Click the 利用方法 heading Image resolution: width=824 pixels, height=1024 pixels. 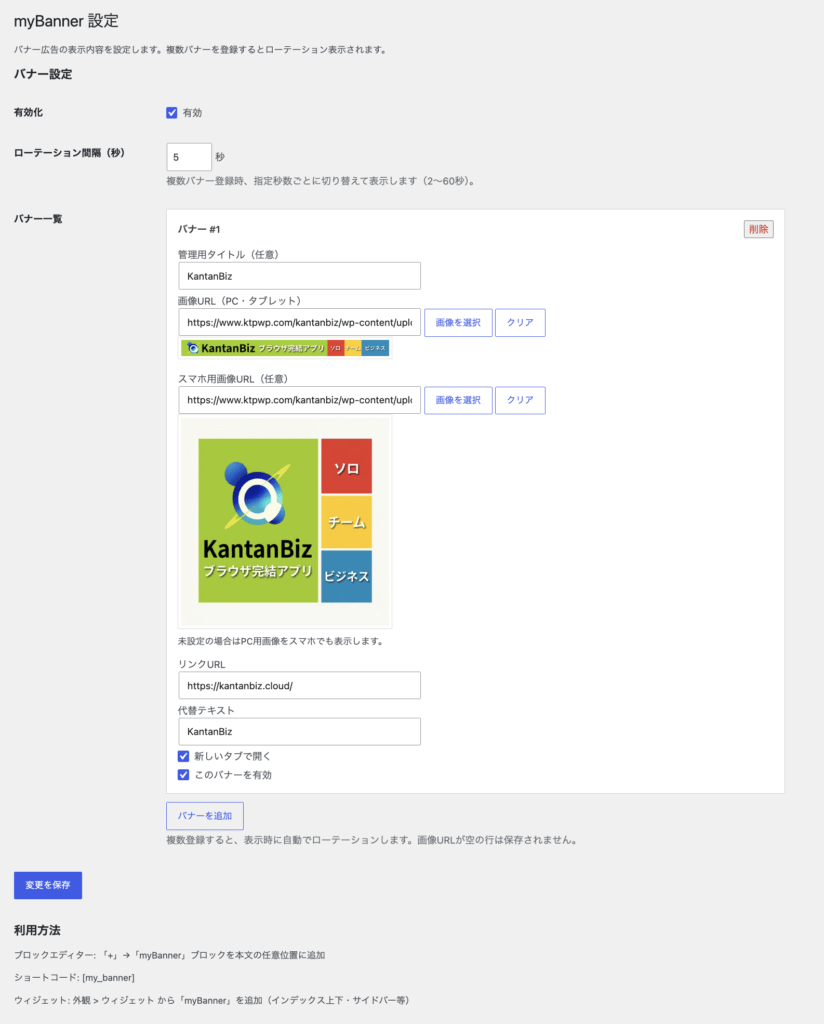tap(37, 931)
